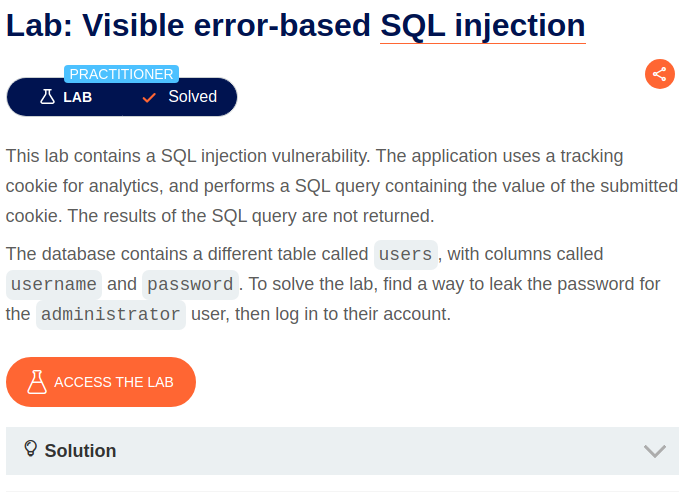The image size is (689, 496).
Task: Click the flask icon in LAB badge
Action: [x=47, y=97]
